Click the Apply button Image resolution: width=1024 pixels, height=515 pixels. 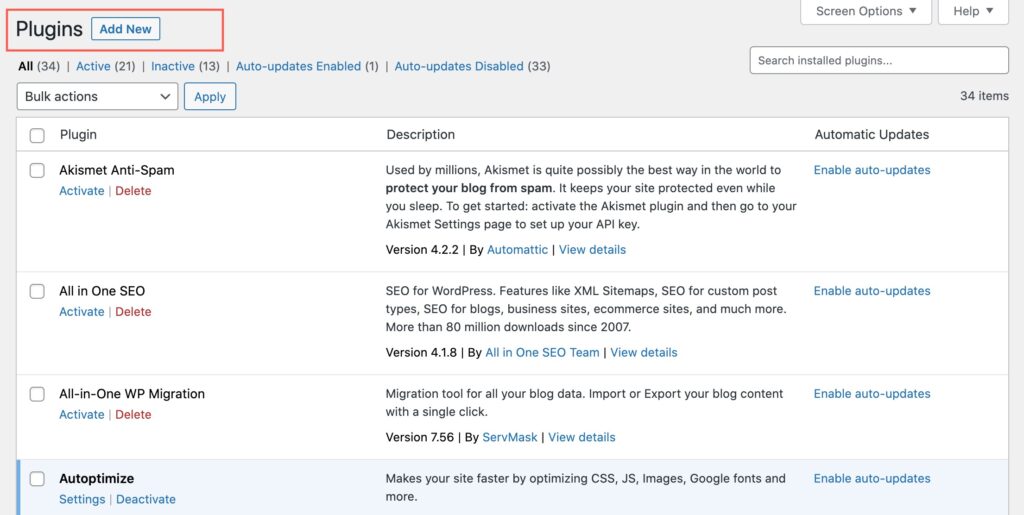tap(210, 97)
